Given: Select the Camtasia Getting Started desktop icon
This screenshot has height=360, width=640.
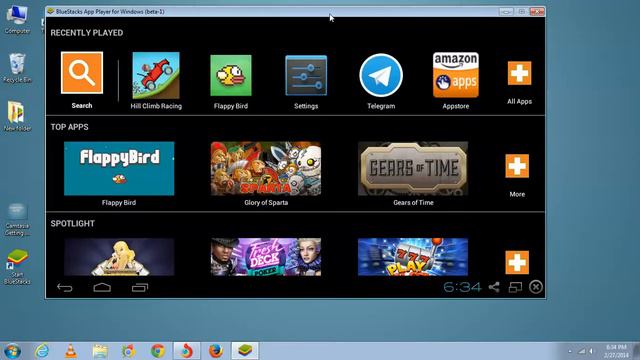Looking at the screenshot, I should coord(17,220).
